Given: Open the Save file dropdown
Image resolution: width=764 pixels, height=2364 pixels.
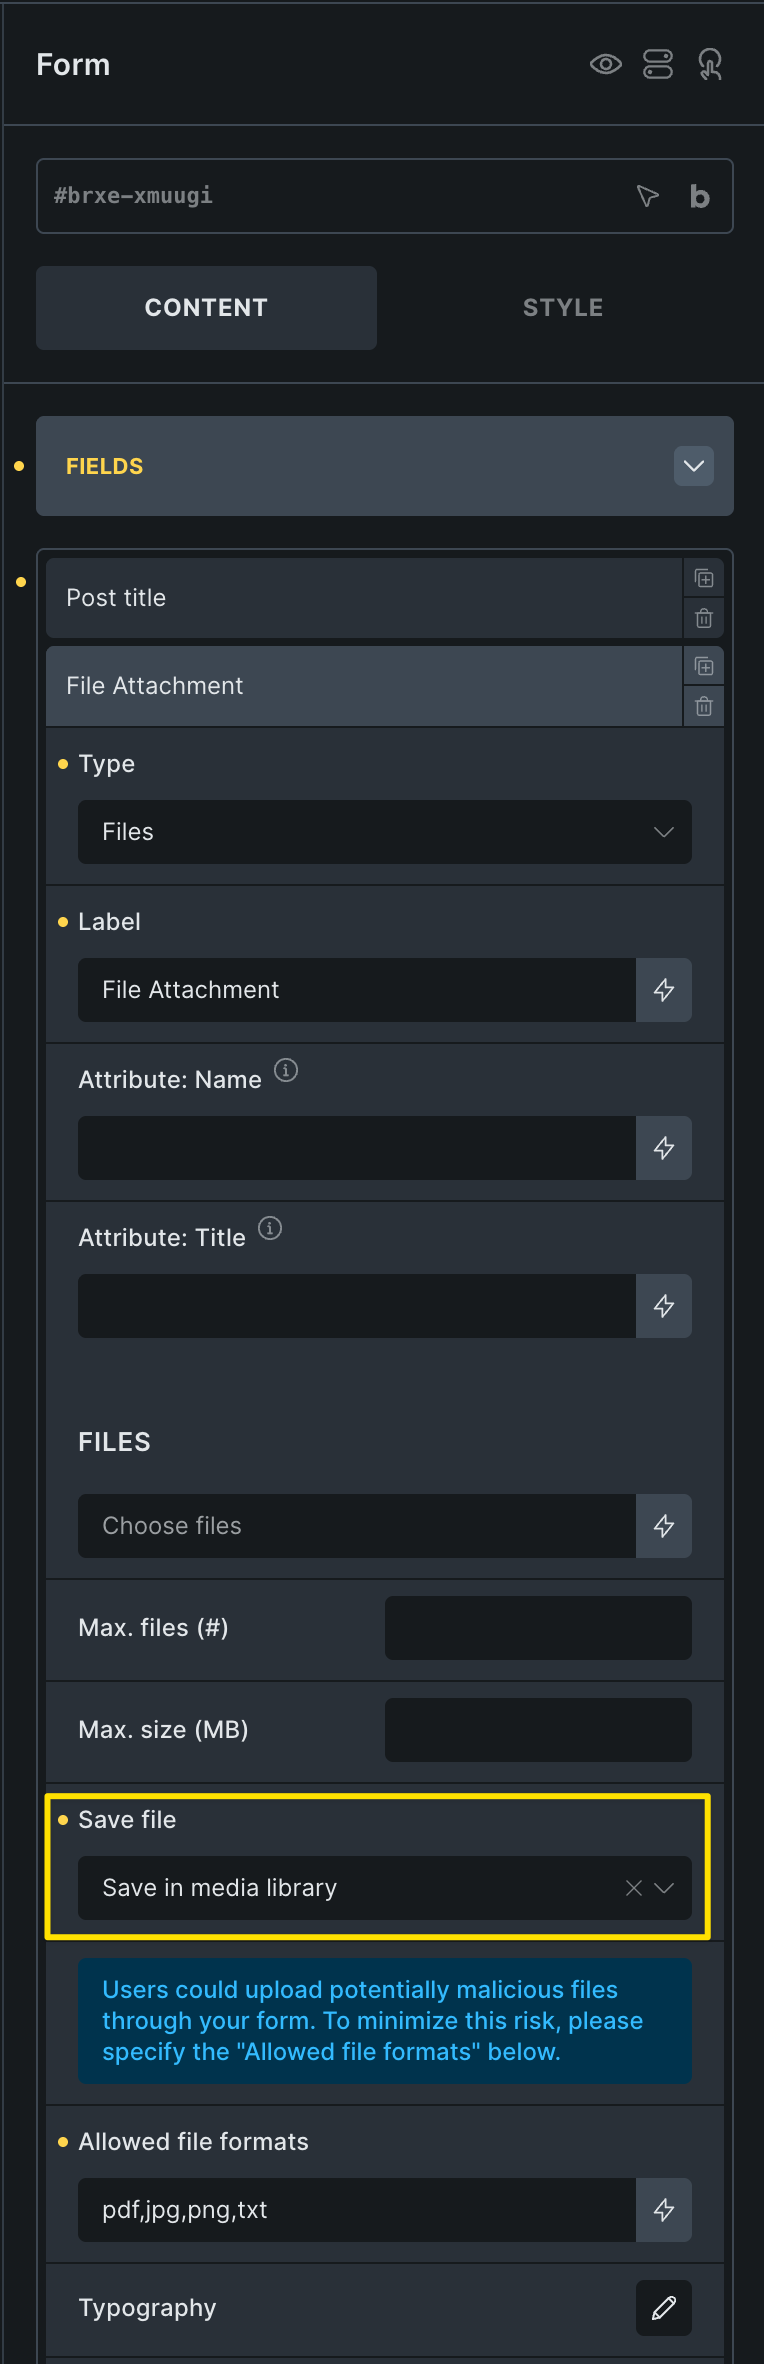Looking at the screenshot, I should point(664,1888).
